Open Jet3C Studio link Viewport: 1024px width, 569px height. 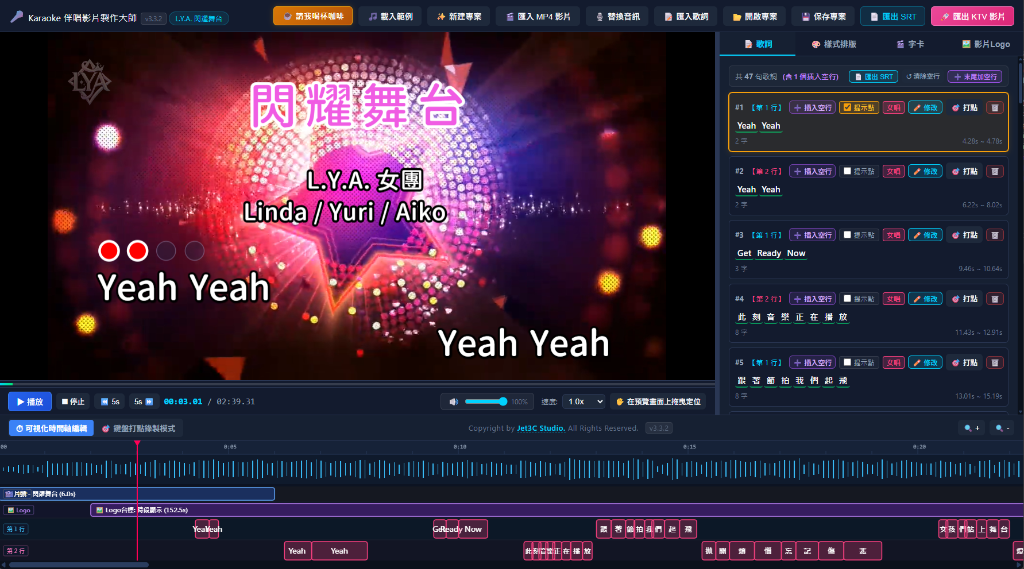[541, 429]
